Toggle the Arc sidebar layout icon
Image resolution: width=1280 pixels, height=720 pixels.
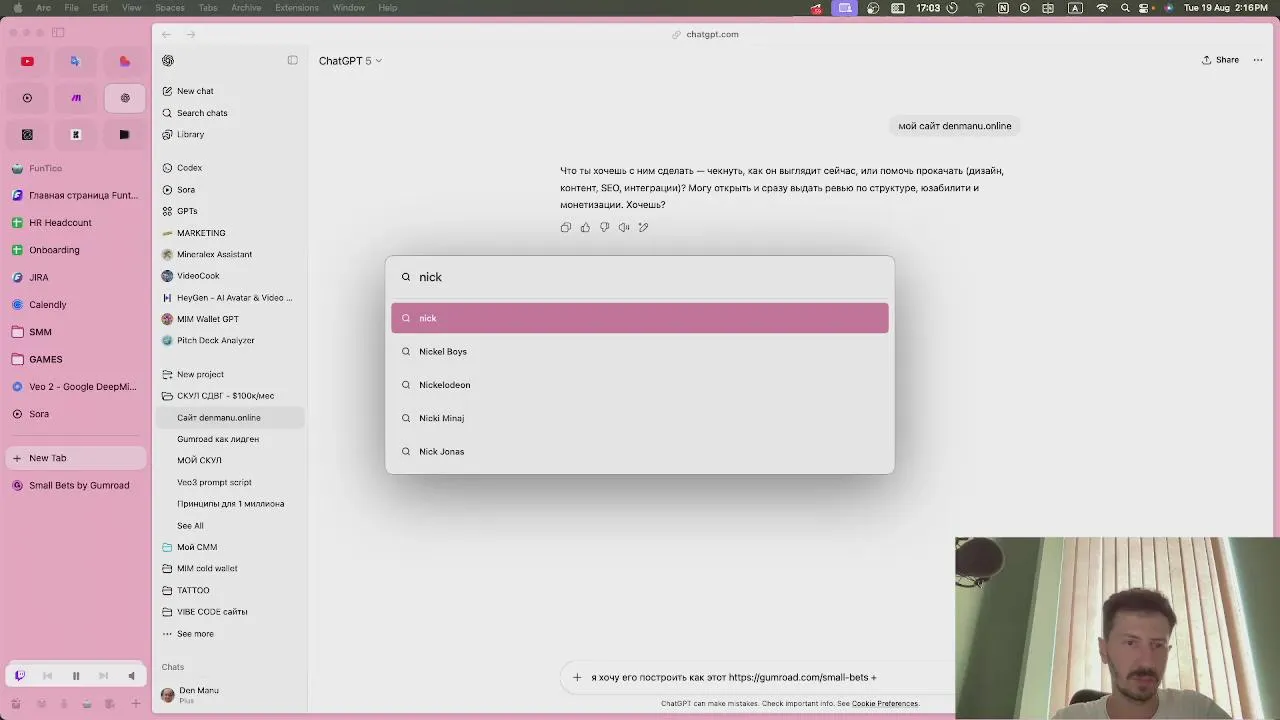click(58, 33)
